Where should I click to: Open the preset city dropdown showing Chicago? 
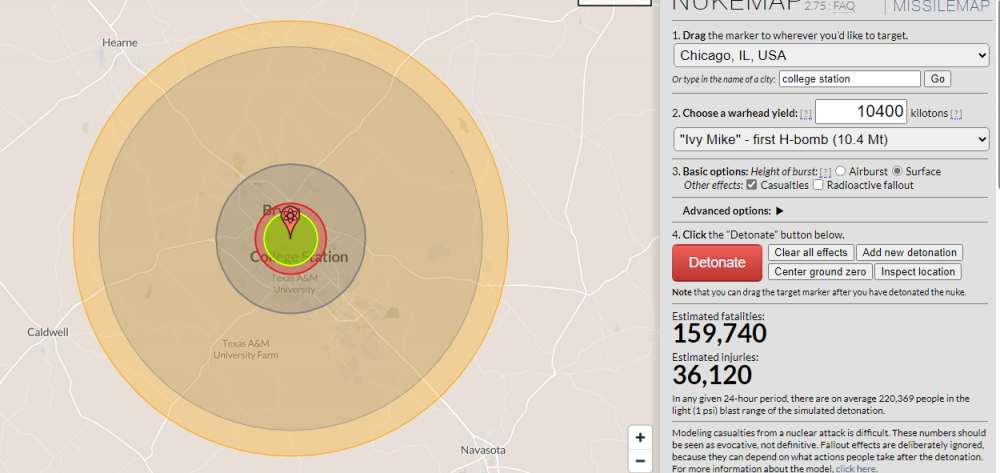[x=831, y=55]
